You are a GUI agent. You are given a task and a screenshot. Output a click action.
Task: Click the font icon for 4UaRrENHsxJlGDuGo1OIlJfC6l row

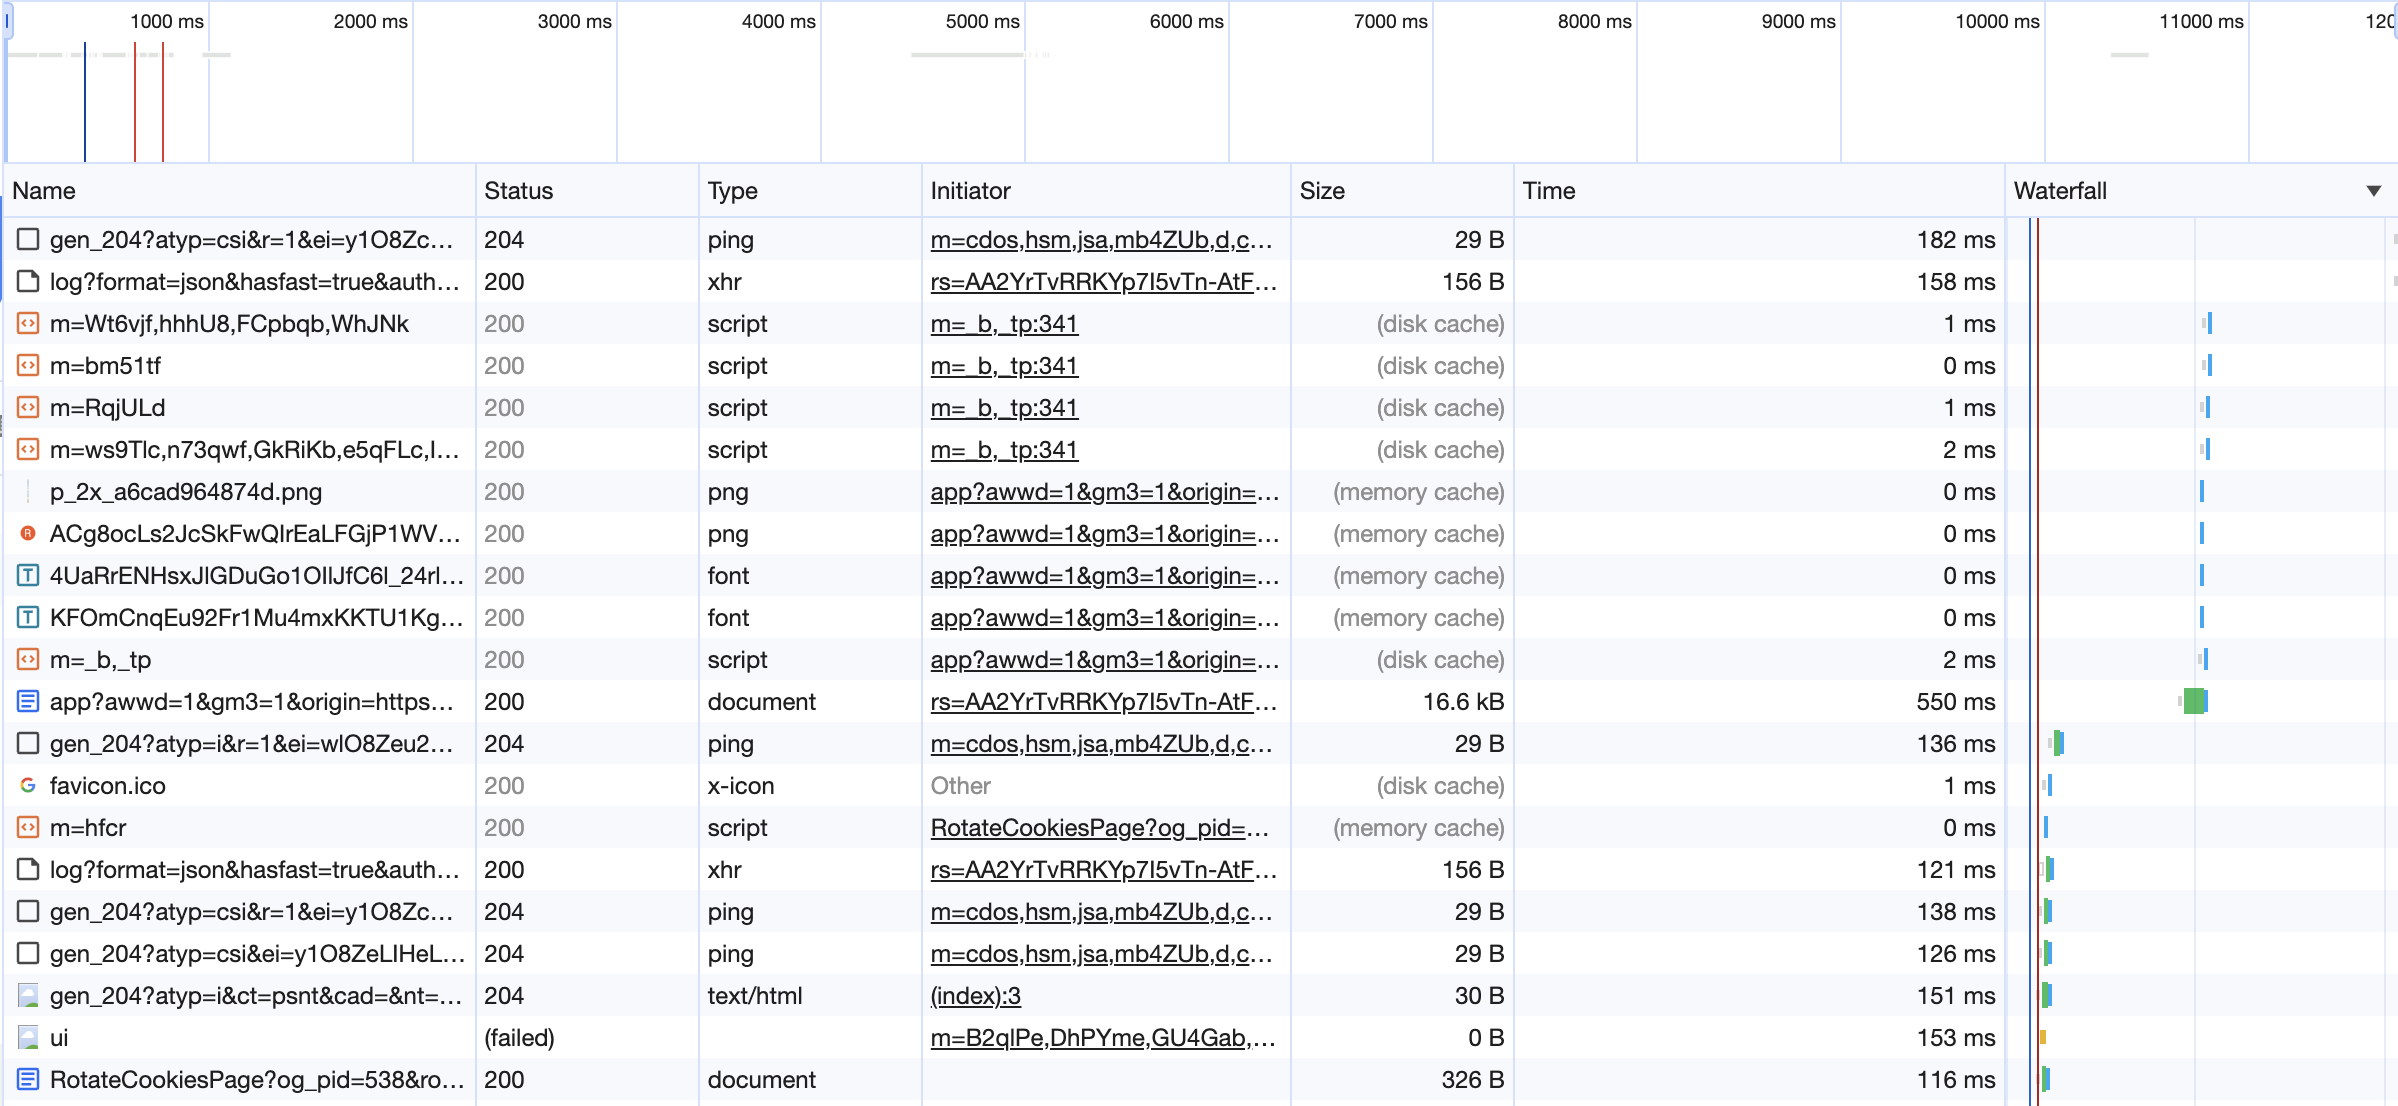click(x=28, y=576)
